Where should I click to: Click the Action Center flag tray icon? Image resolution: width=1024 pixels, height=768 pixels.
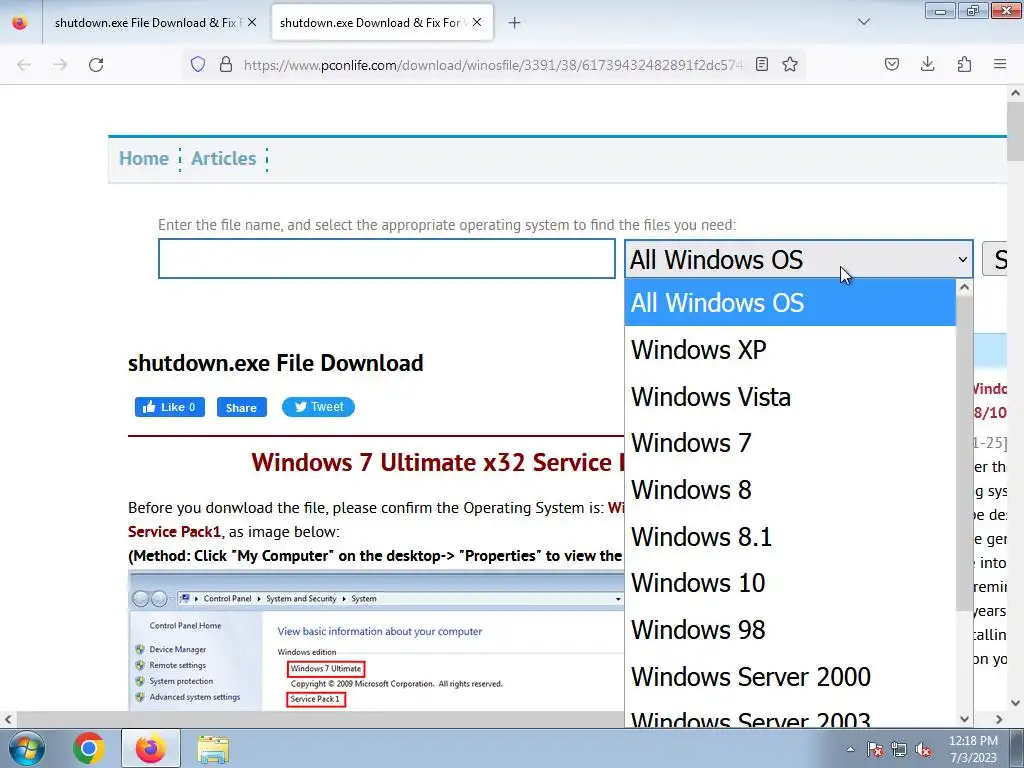[874, 749]
